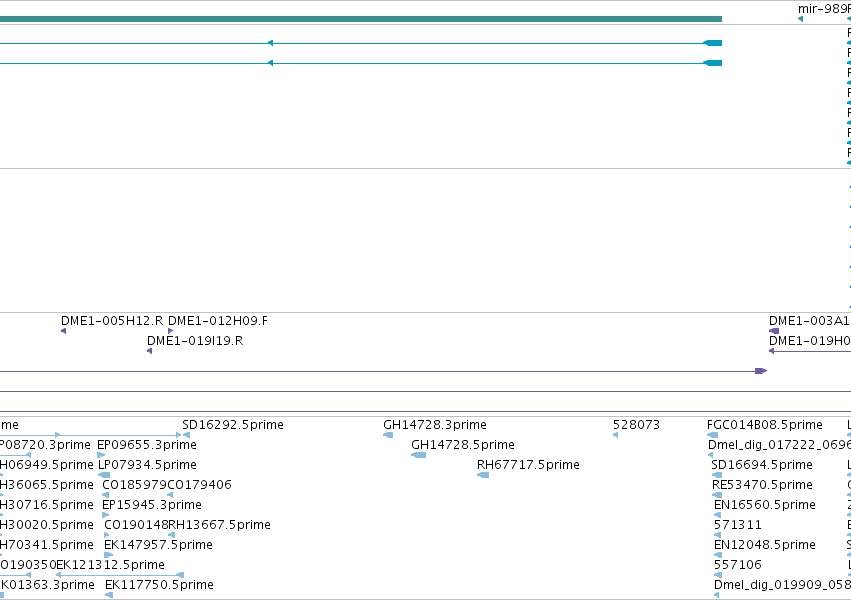This screenshot has height=600, width=851.
Task: Select the RE53470.5prime label
Action: pyautogui.click(x=762, y=485)
